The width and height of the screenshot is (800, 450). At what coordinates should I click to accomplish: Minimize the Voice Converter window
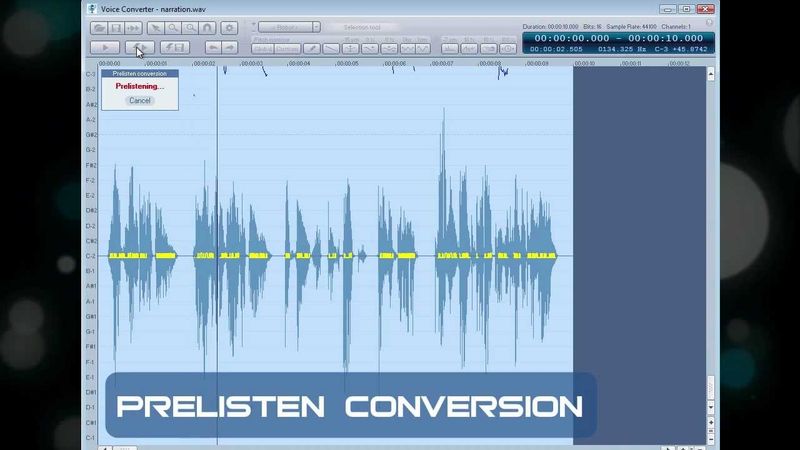coord(667,9)
